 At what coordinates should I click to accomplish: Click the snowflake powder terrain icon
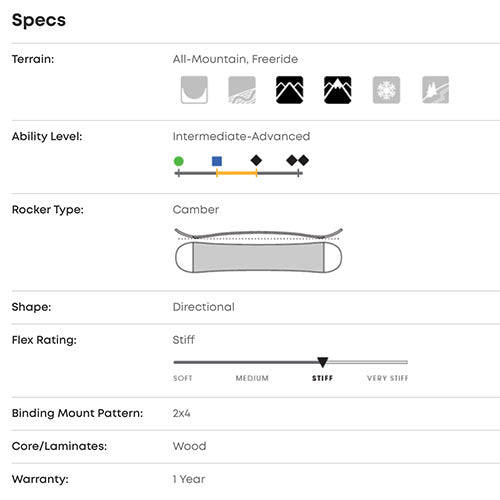[x=386, y=90]
